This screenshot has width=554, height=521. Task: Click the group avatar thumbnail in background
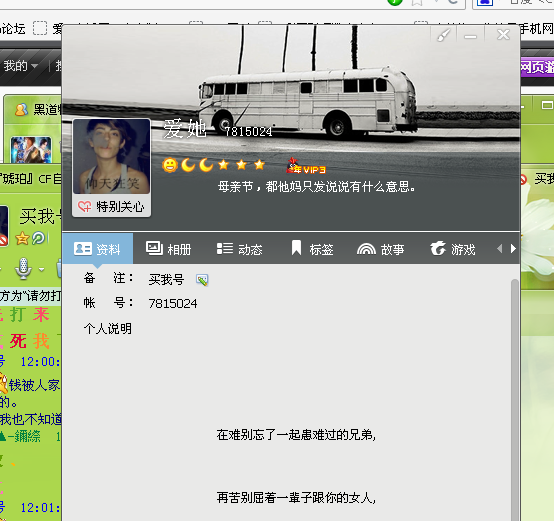[31, 150]
